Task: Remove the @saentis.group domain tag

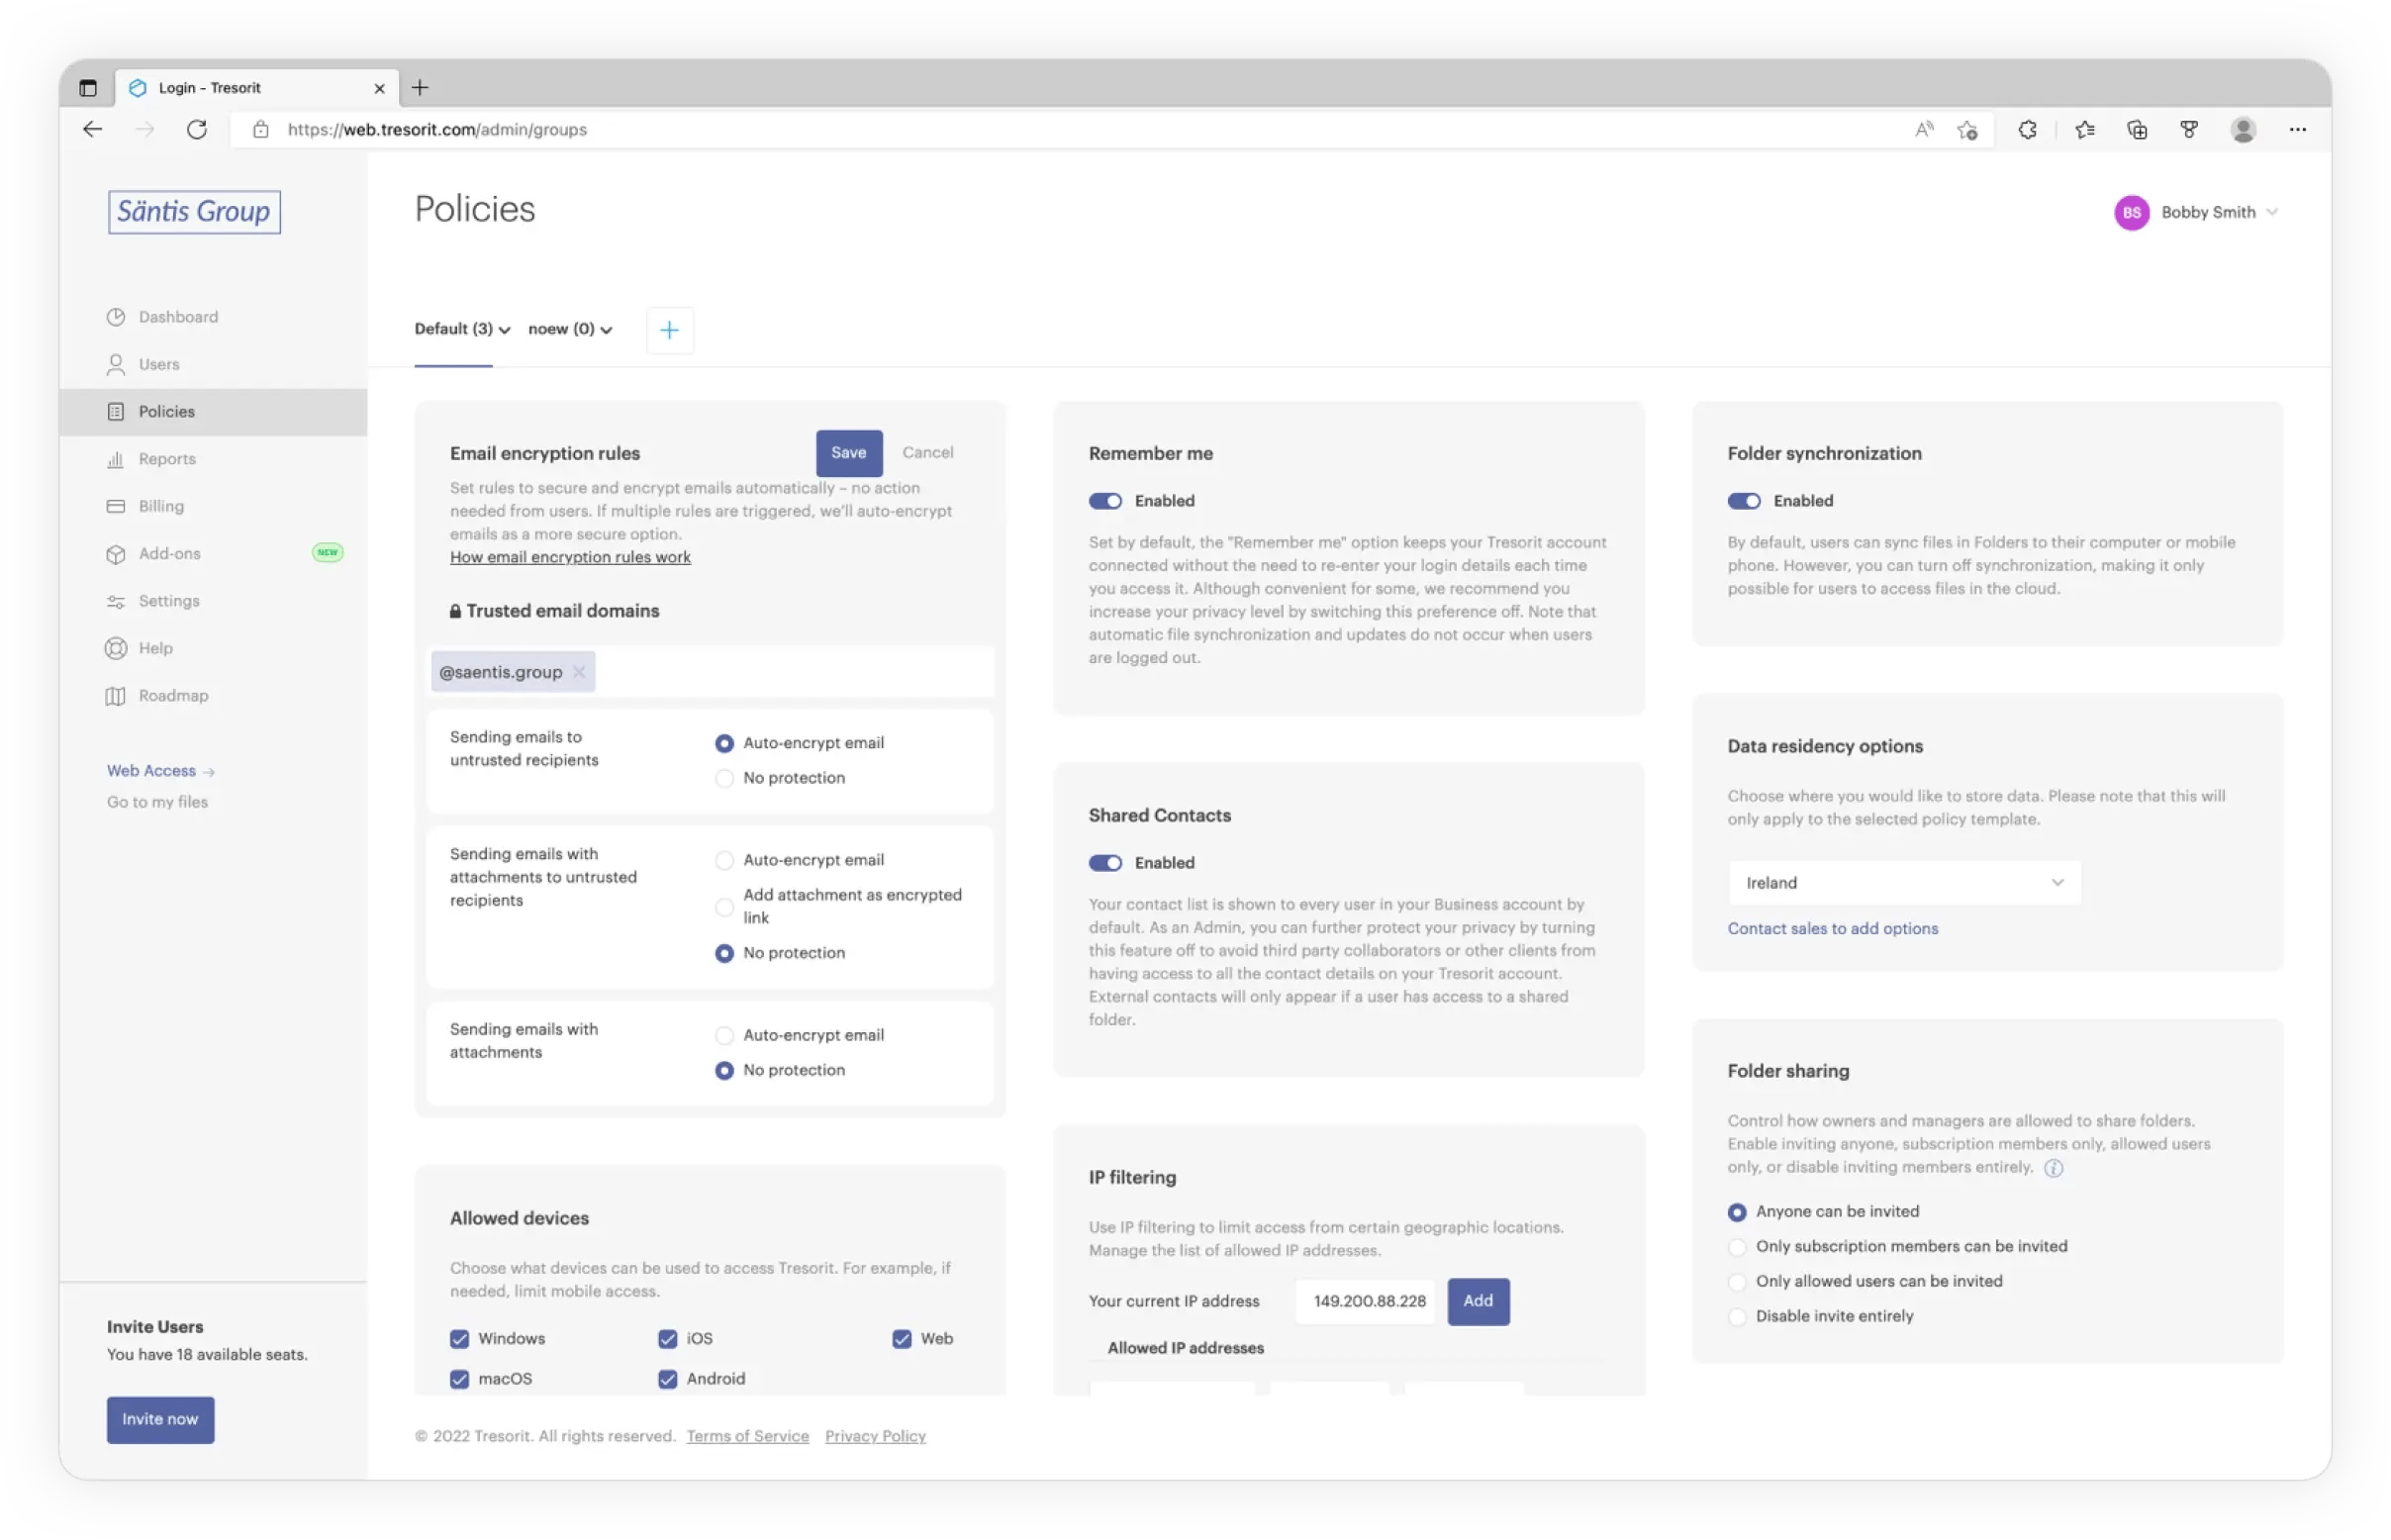Action: [x=579, y=672]
